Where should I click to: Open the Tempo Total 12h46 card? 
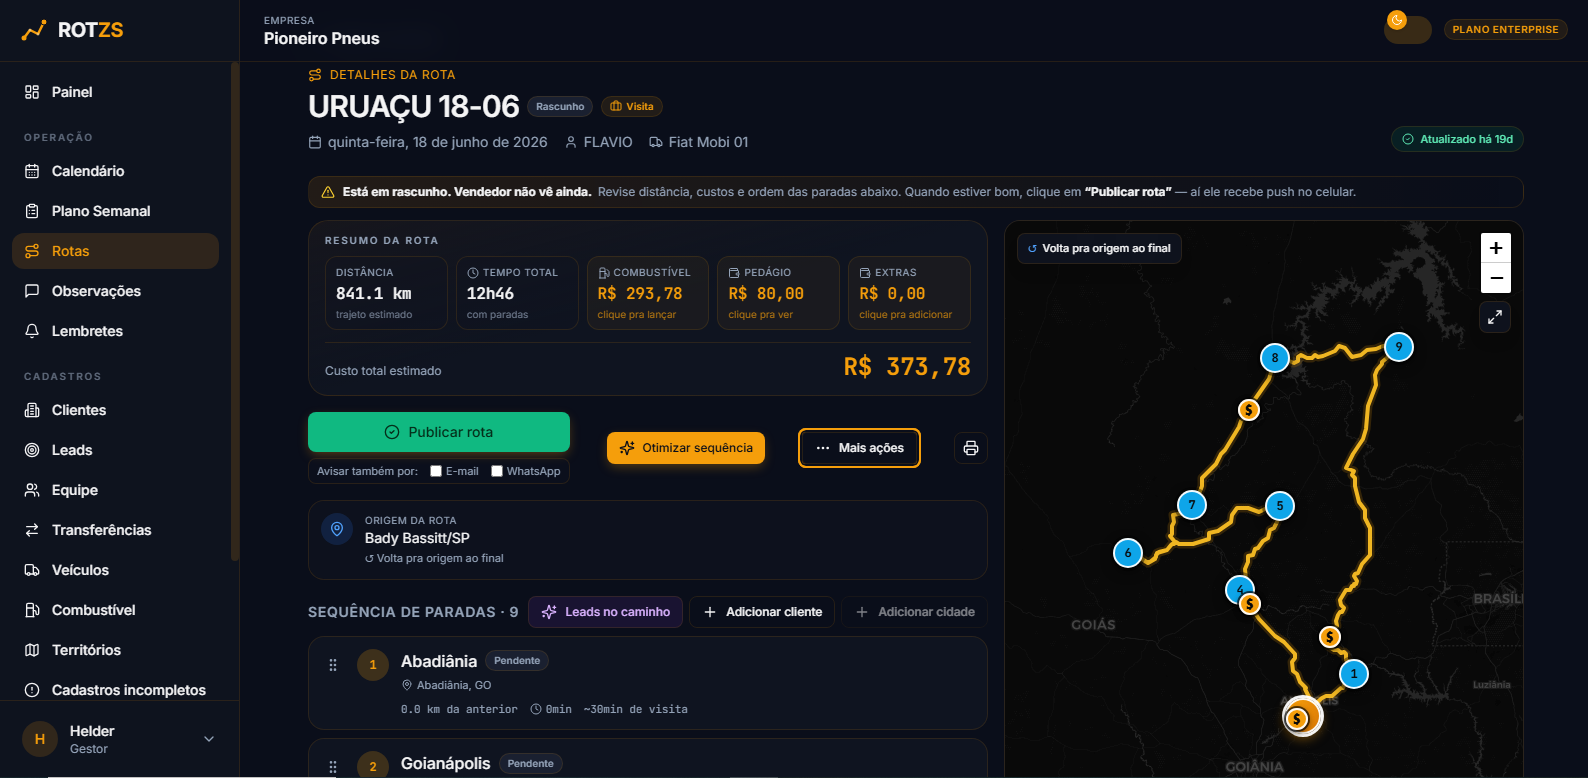517,293
